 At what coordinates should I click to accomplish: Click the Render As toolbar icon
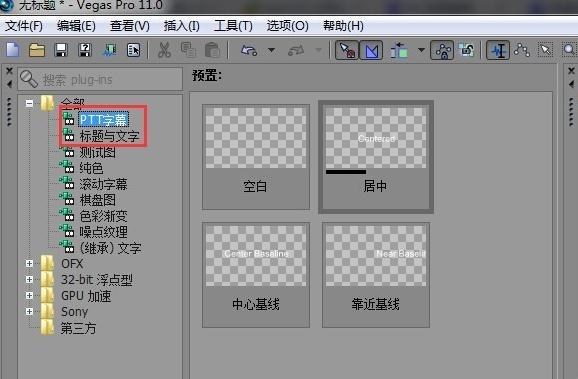(109, 50)
